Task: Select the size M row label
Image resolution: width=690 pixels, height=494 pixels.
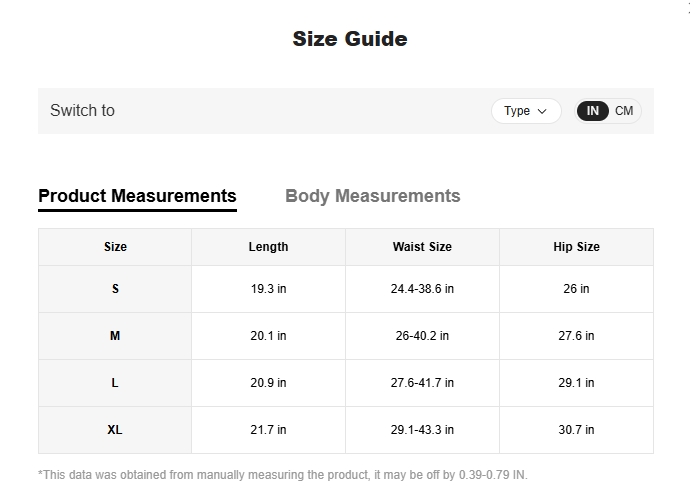Action: 115,336
